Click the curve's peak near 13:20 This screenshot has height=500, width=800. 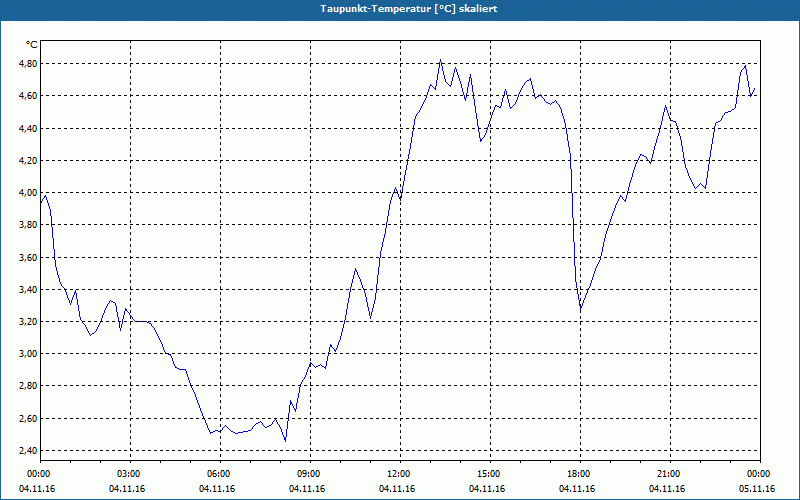click(440, 60)
